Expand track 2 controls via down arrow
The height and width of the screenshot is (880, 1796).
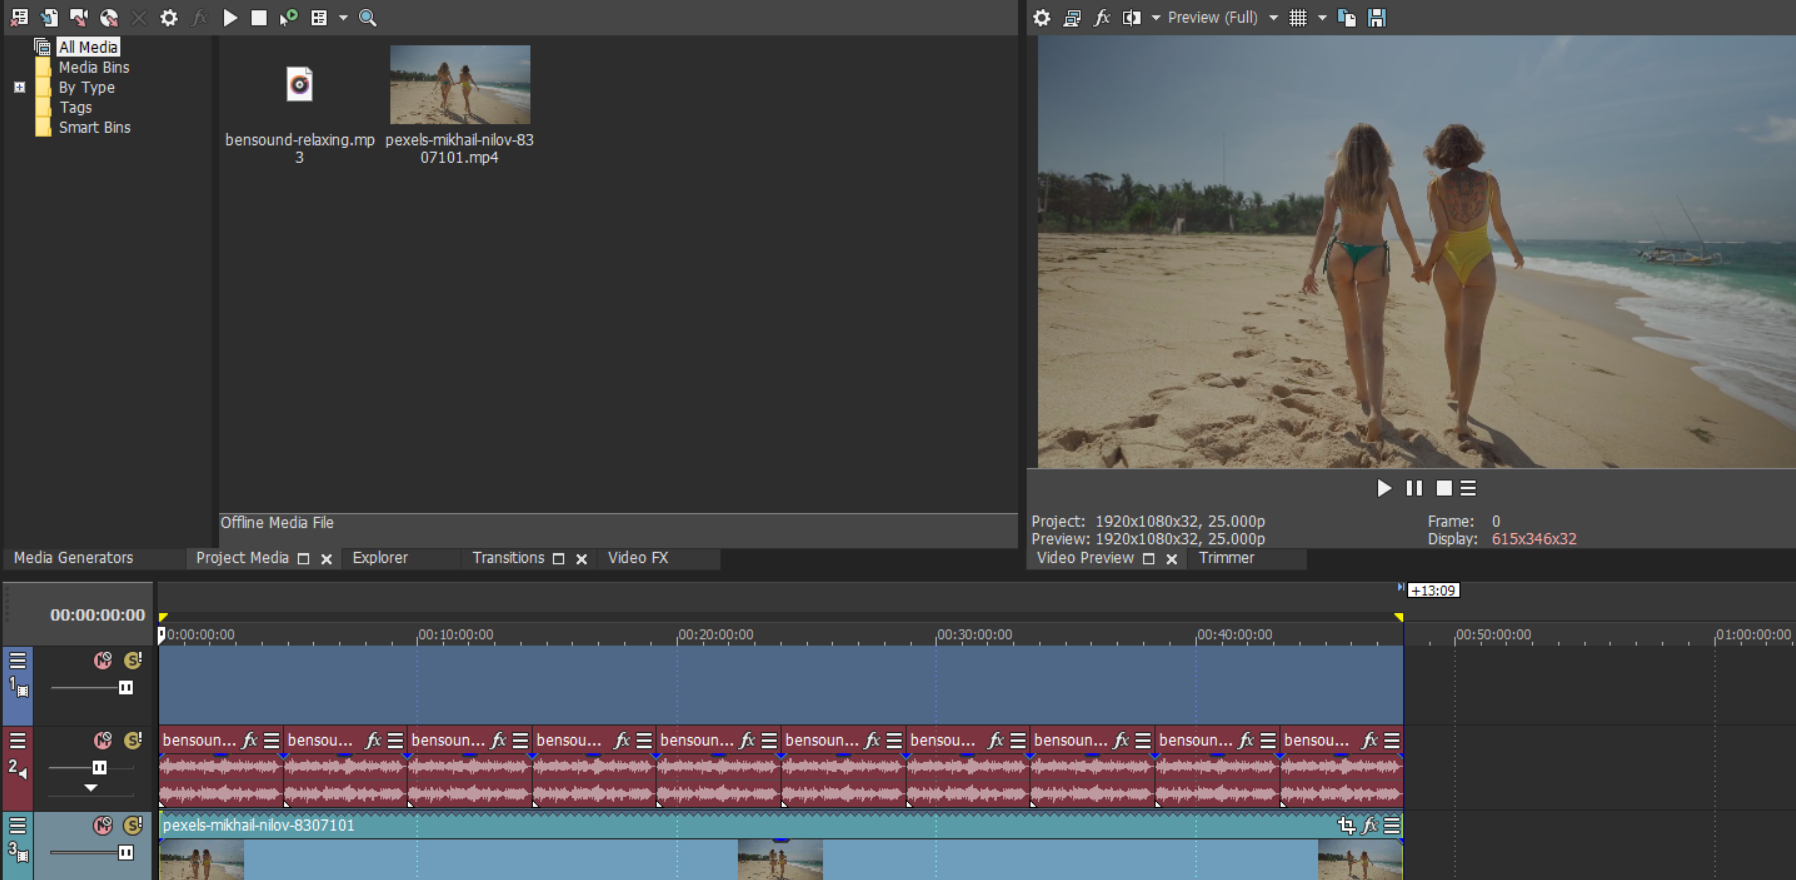coord(91,788)
